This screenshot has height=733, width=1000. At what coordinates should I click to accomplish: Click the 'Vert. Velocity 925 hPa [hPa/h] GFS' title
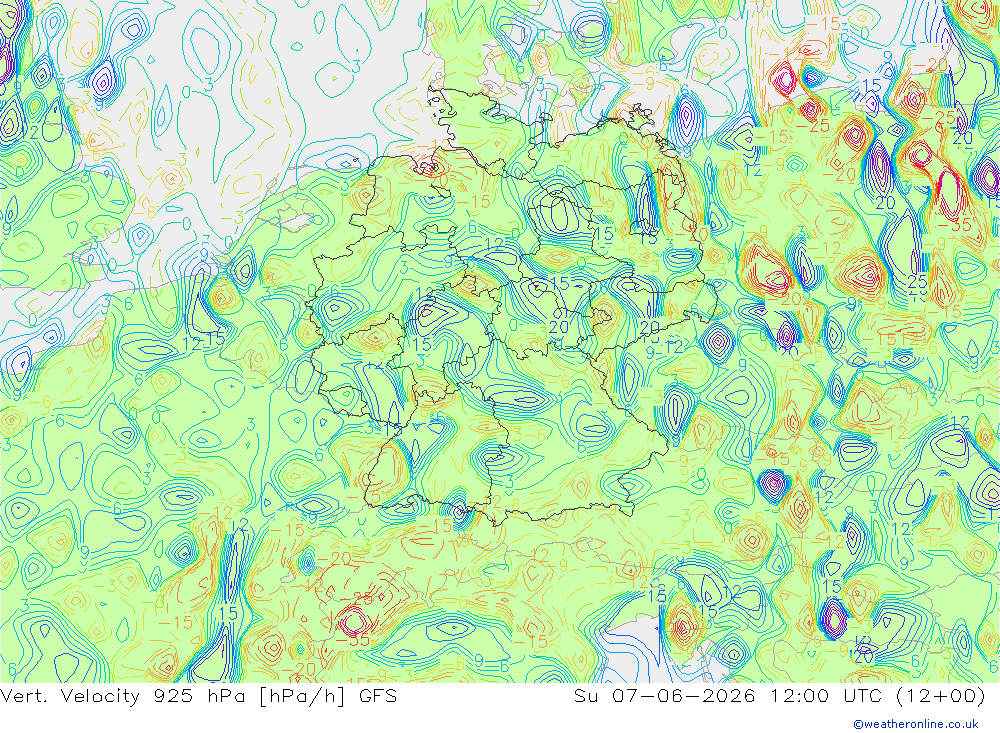tap(199, 696)
